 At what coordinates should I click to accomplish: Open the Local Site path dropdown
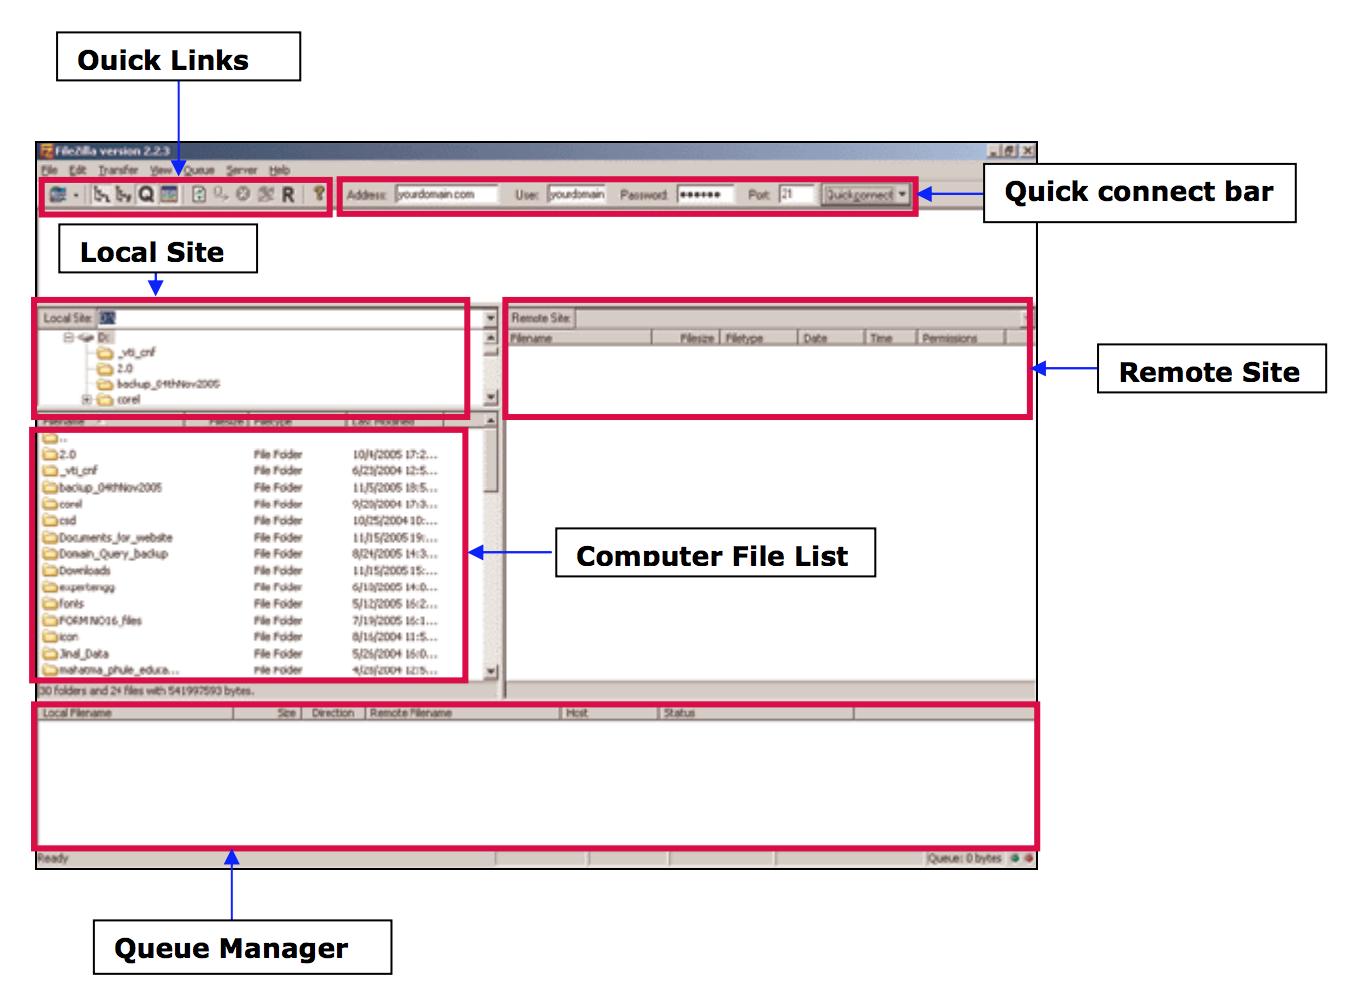tap(490, 318)
